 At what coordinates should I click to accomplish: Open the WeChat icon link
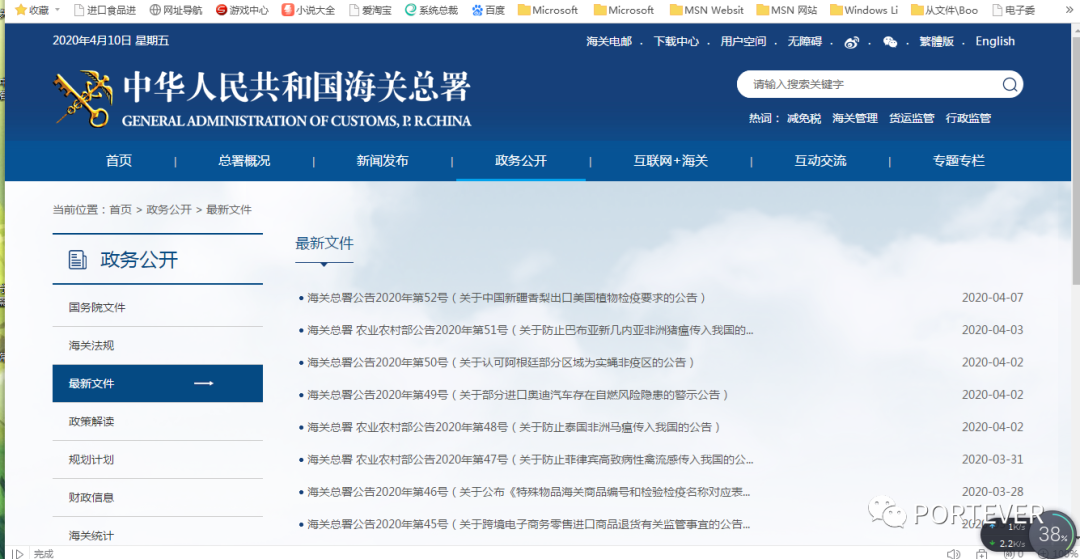pos(890,42)
